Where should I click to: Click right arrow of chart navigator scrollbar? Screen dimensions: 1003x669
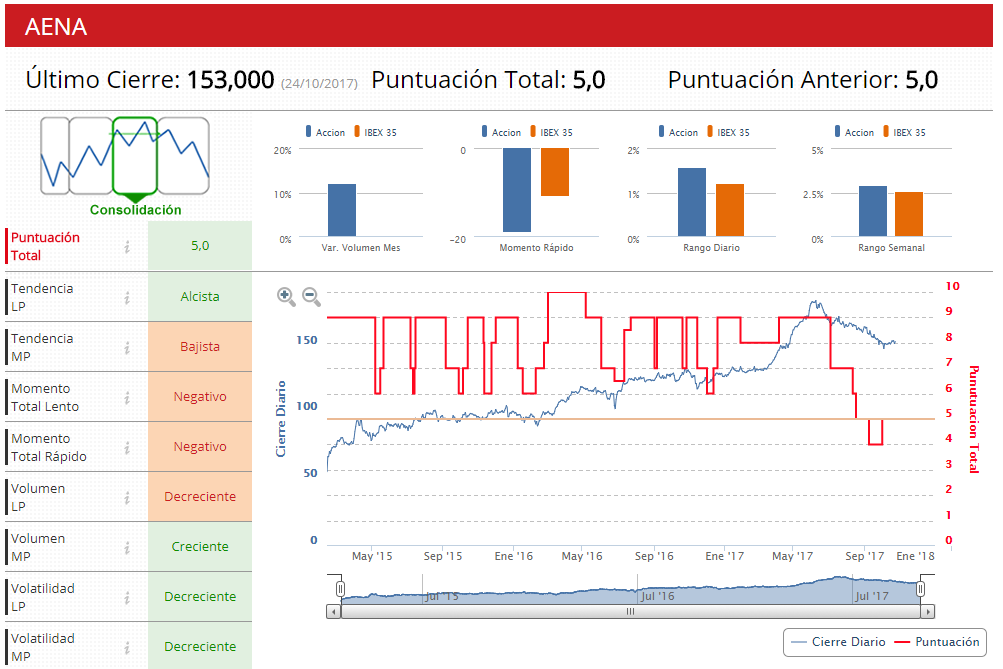pos(928,611)
